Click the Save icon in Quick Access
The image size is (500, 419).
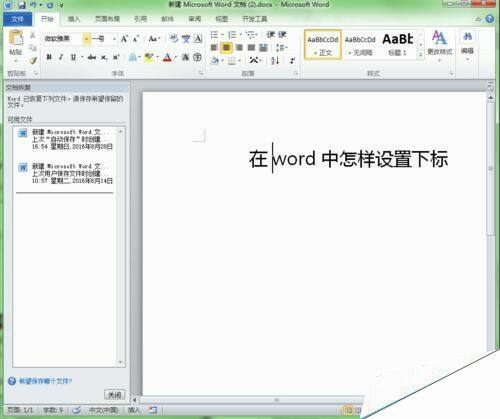(x=21, y=5)
